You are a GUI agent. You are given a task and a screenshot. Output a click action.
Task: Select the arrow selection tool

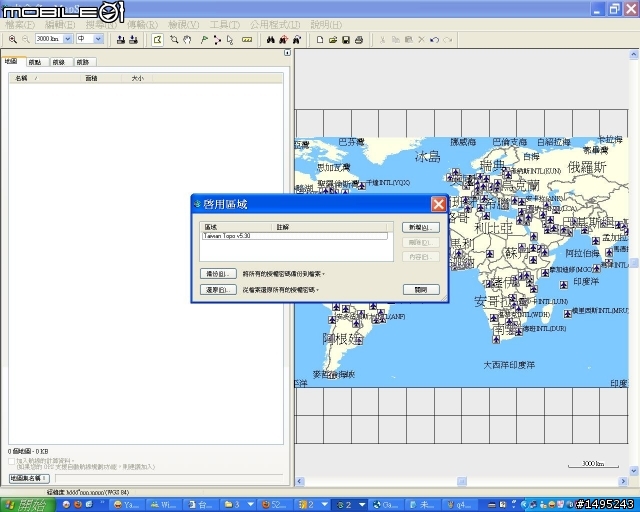tap(230, 40)
